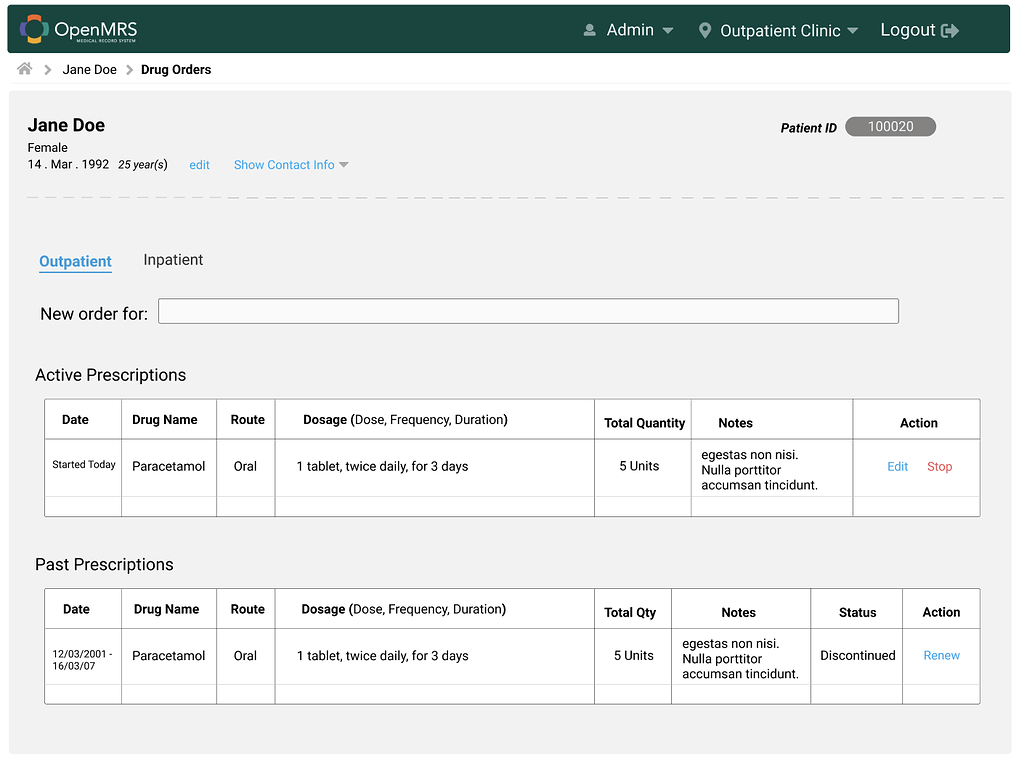This screenshot has height=764, width=1024.
Task: Click the Admin user icon
Action: (x=589, y=30)
